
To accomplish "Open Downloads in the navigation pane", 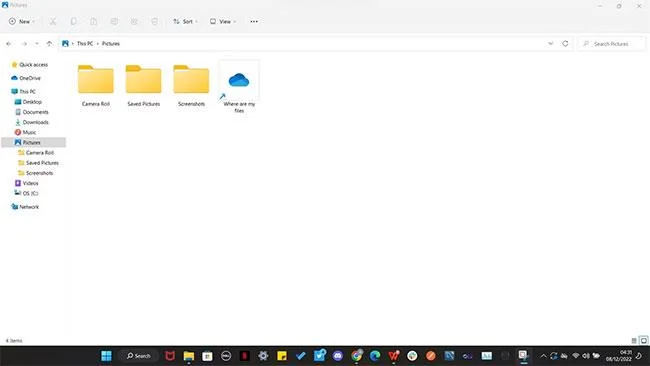I will 32,122.
